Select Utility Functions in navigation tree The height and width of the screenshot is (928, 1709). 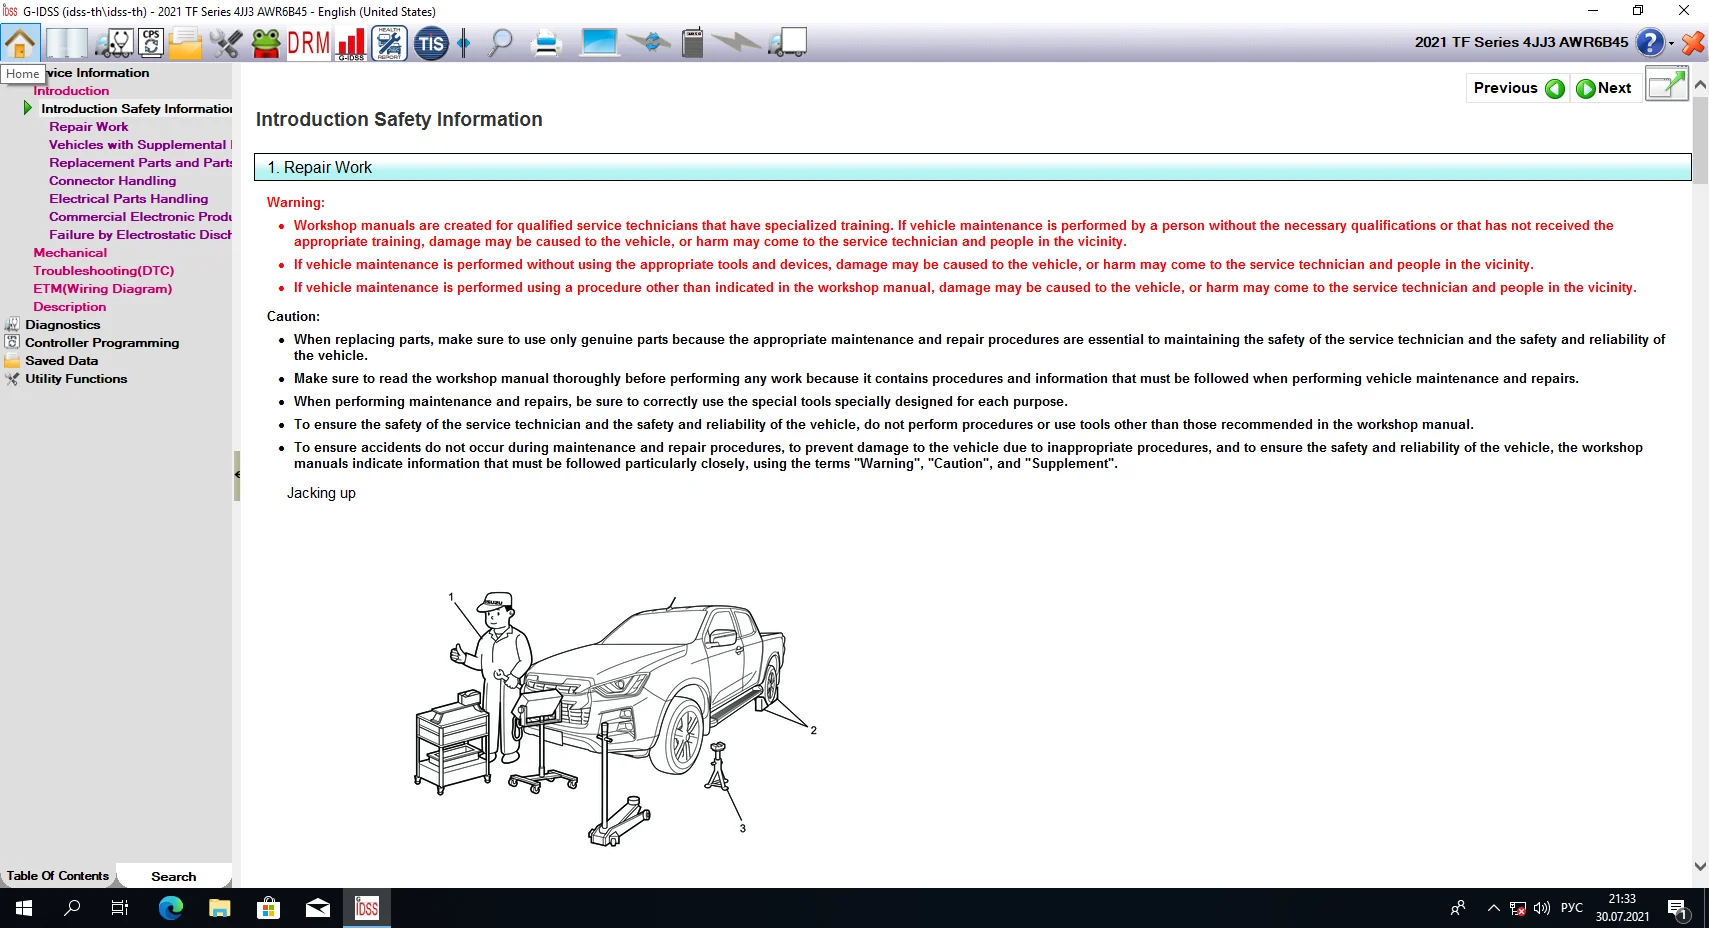click(76, 379)
